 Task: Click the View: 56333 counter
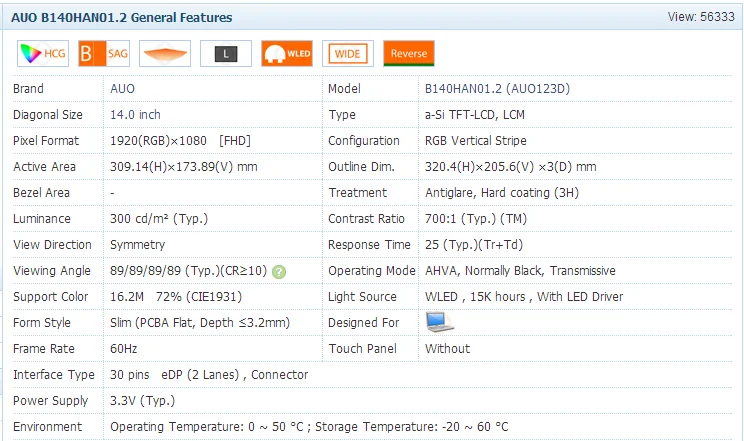tap(701, 17)
